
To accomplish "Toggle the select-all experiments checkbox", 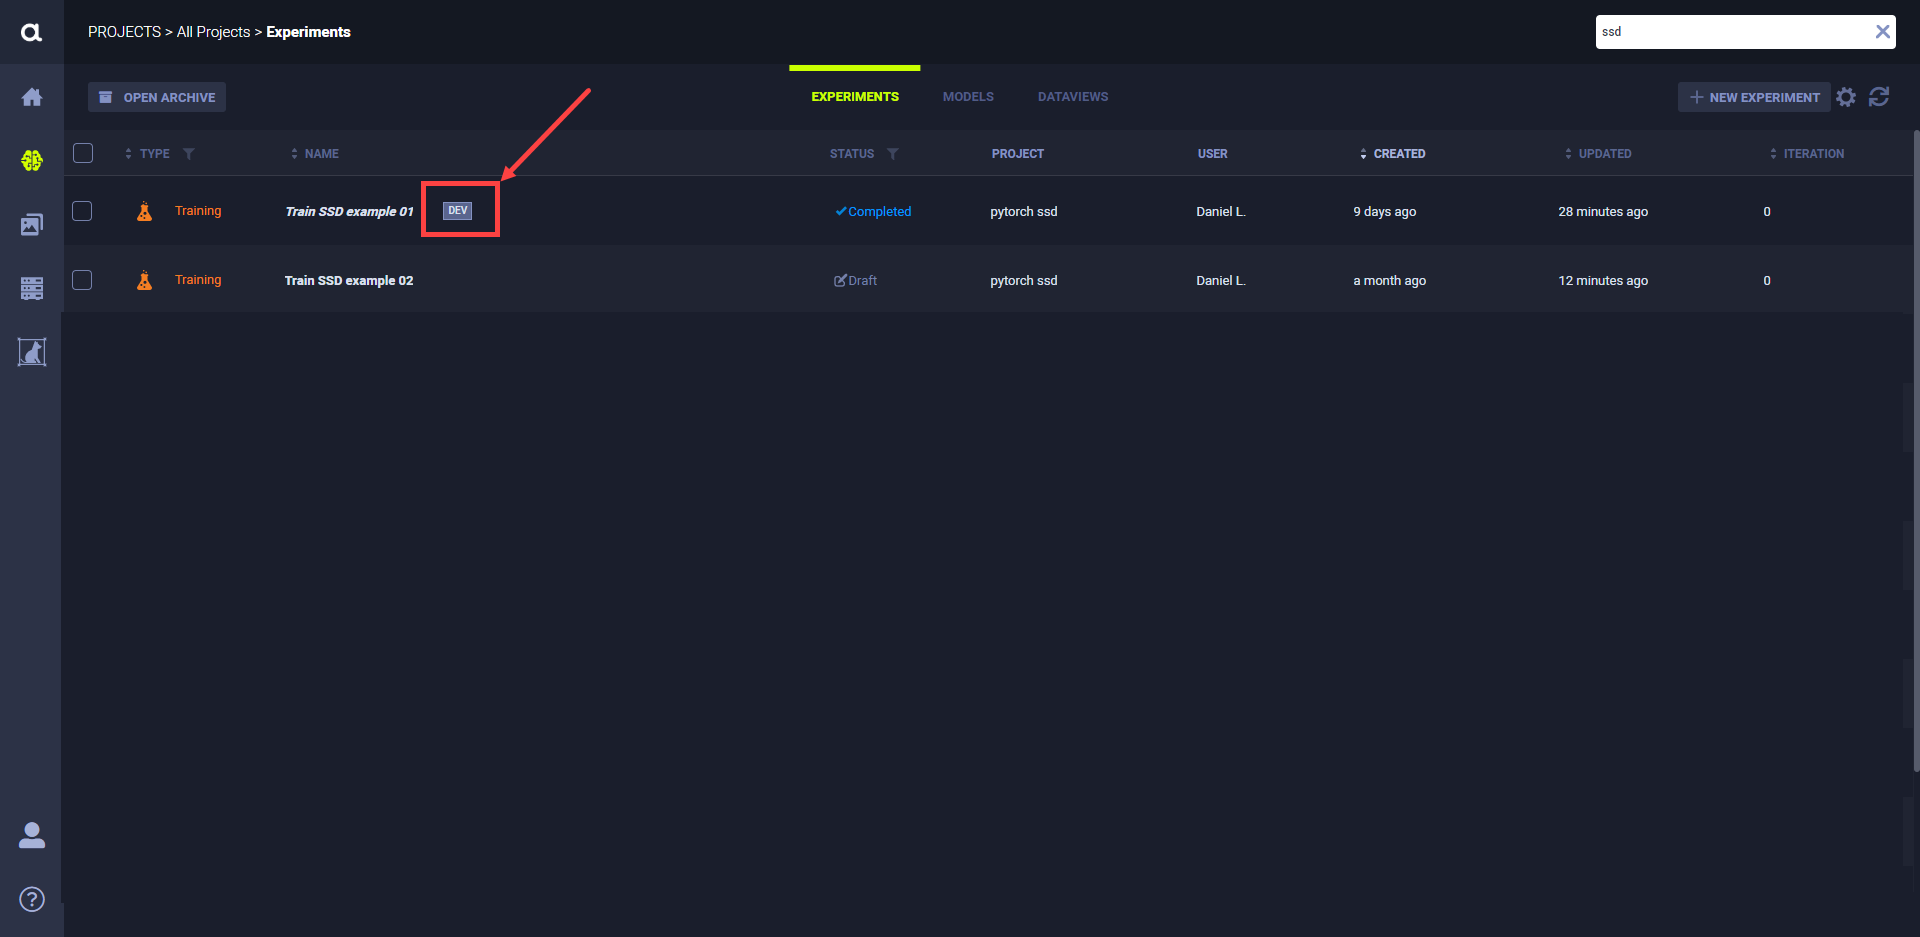I will pyautogui.click(x=83, y=153).
